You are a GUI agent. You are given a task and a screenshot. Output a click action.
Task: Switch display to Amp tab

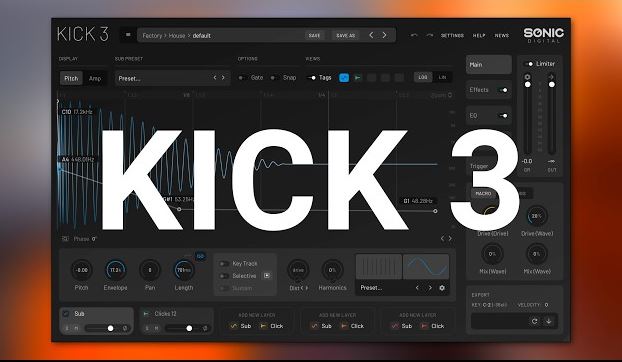coord(95,78)
